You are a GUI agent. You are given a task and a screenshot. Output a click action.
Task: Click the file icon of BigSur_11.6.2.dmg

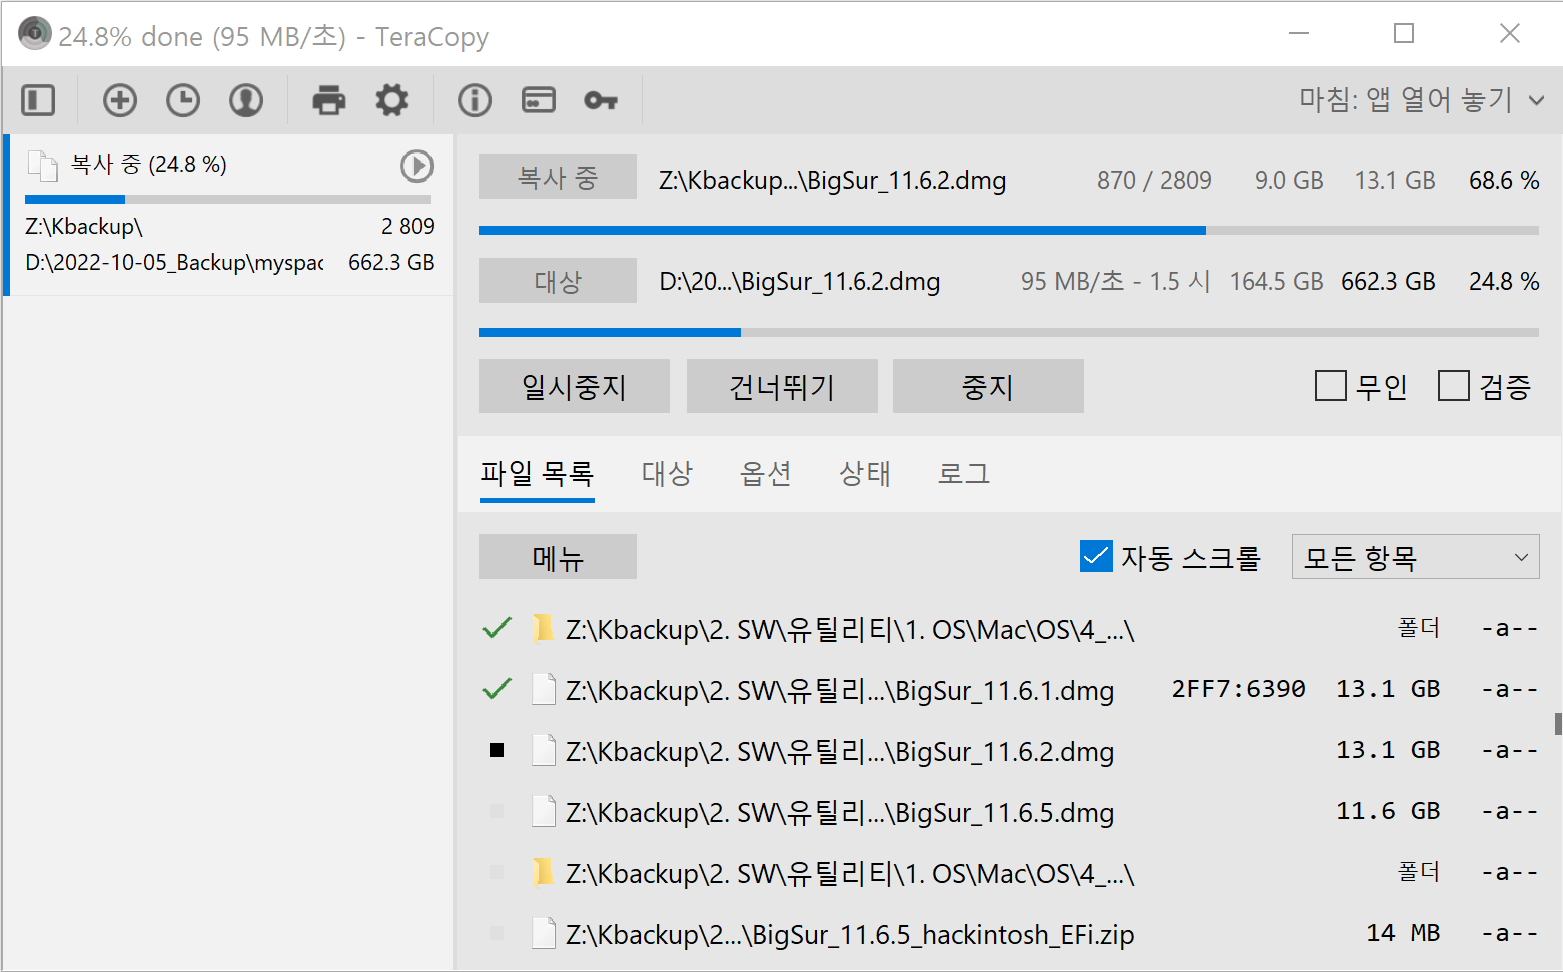(544, 750)
